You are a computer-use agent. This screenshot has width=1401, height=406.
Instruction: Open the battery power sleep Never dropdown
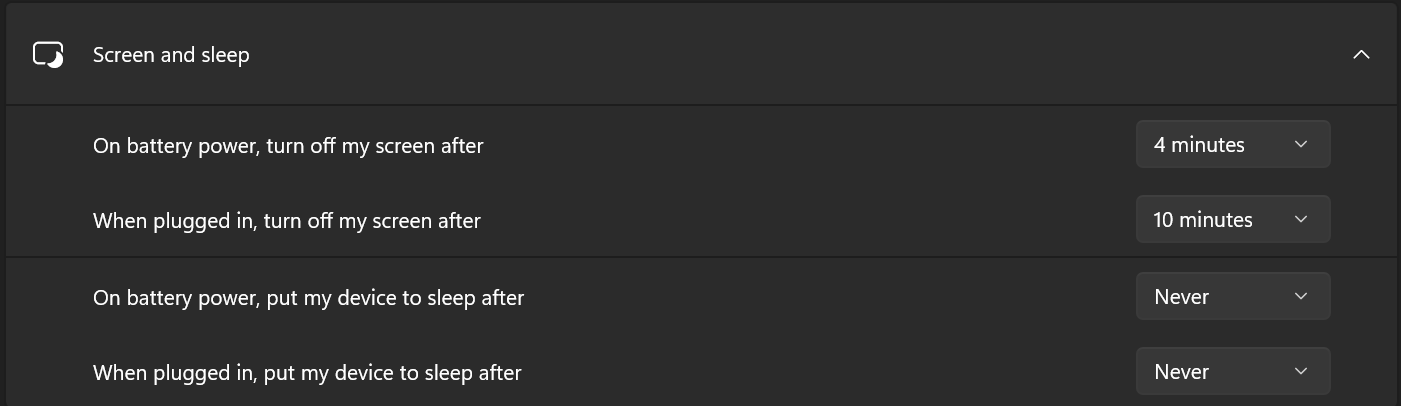[x=1233, y=296]
